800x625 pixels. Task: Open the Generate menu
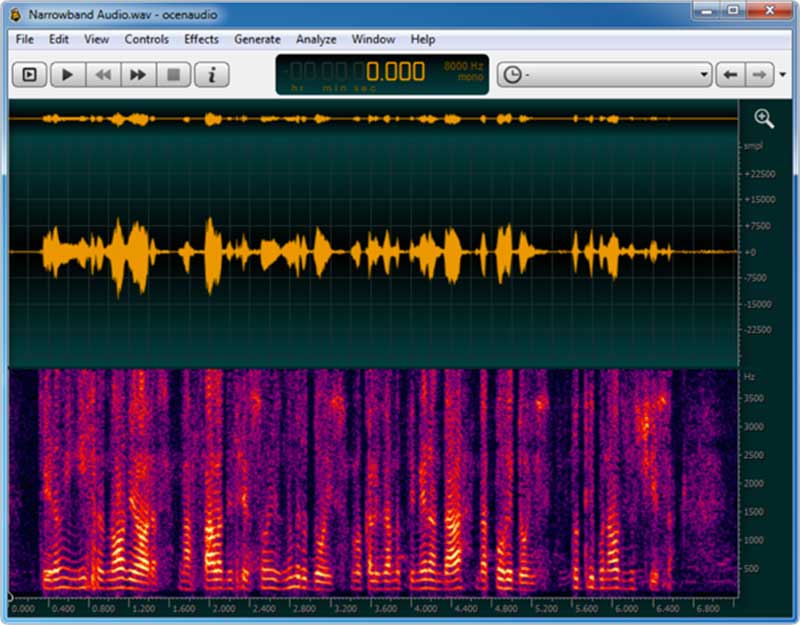257,39
